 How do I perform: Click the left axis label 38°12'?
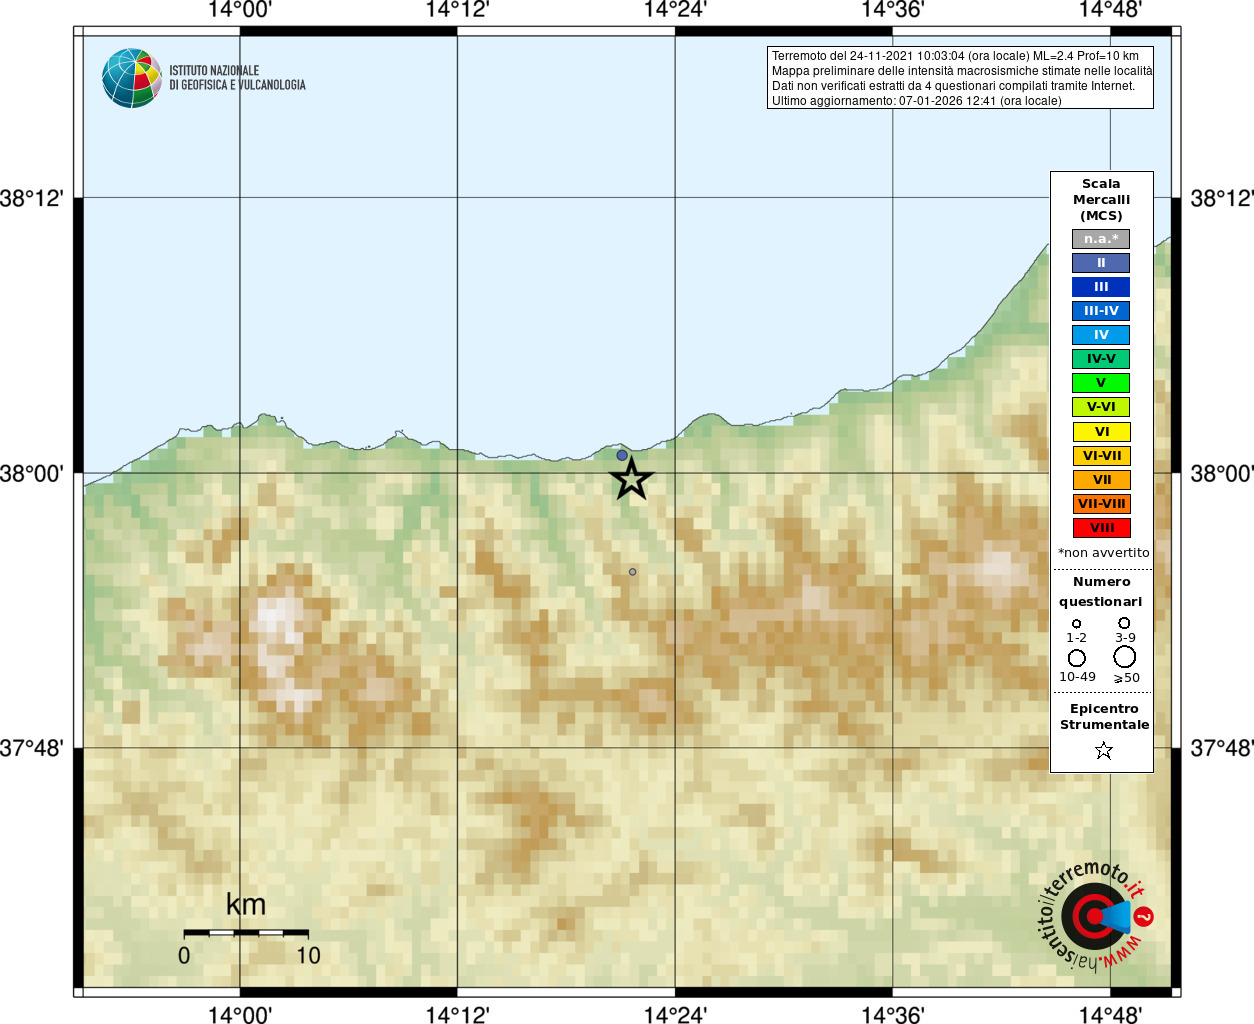pos(32,198)
